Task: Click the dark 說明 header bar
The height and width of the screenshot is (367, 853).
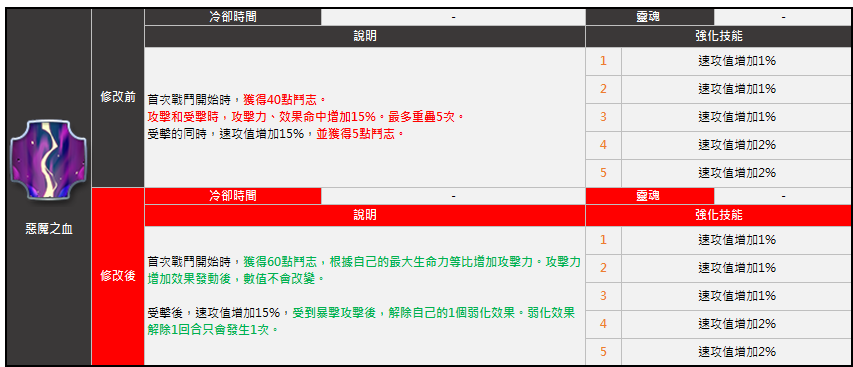Action: point(365,36)
